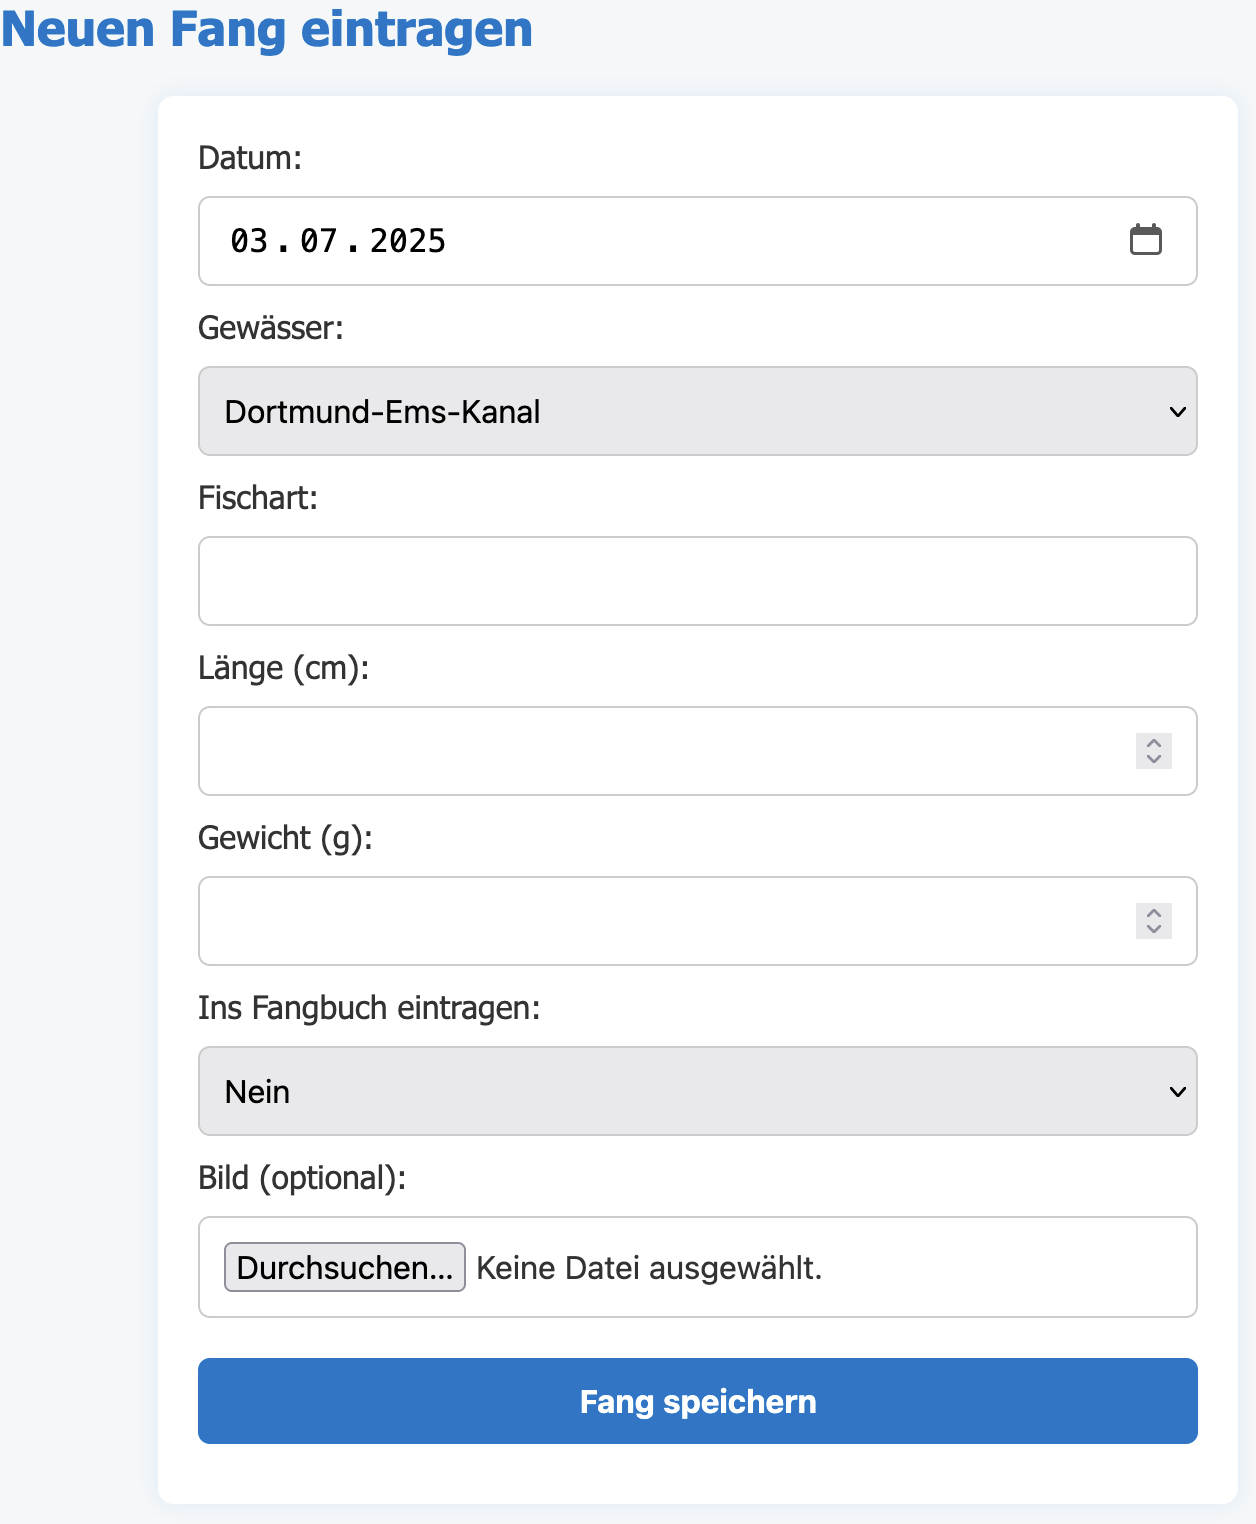Click the Keine Datei ausgewählt text
Viewport: 1256px width, 1524px height.
coord(649,1268)
